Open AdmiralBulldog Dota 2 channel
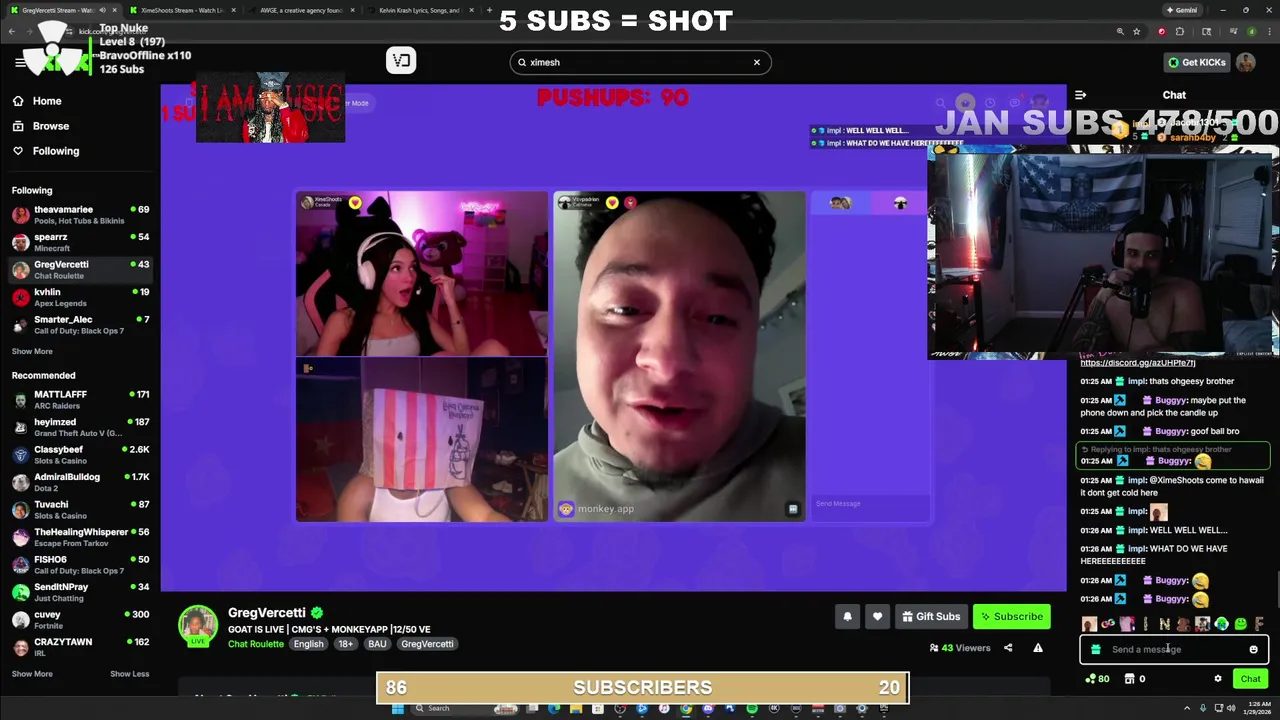This screenshot has height=720, width=1280. tap(80, 482)
